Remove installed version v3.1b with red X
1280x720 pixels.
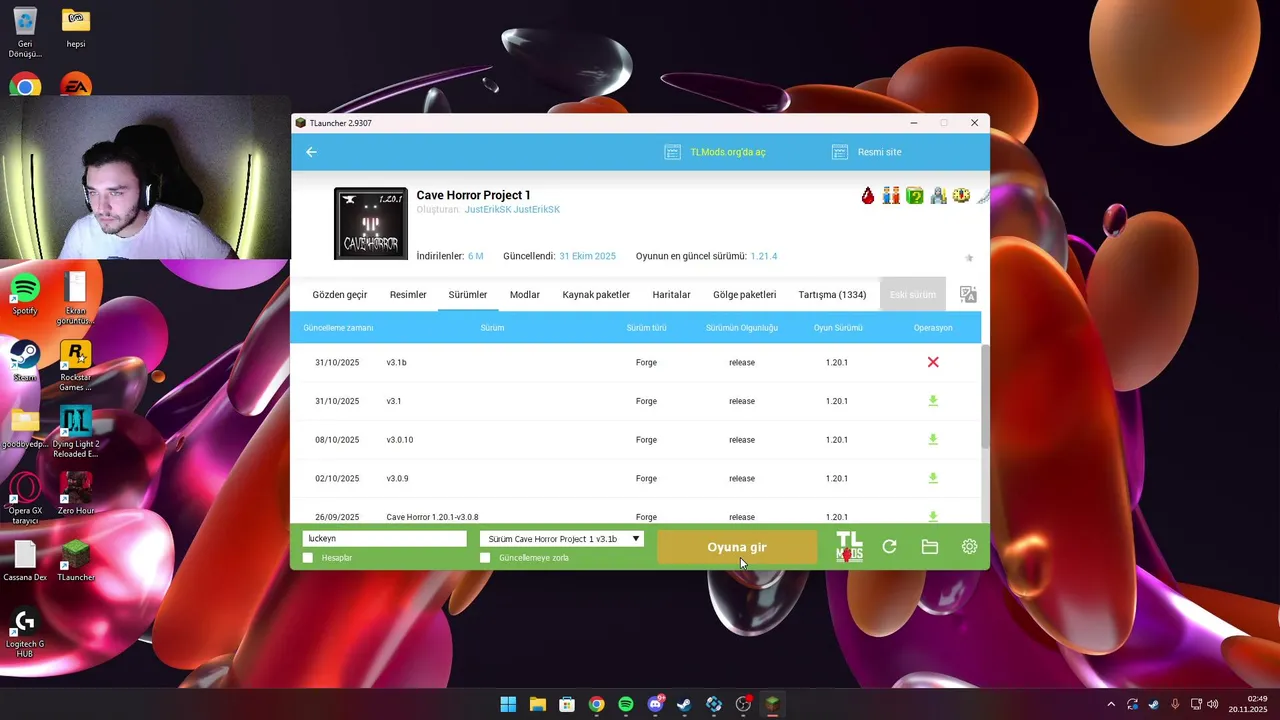pyautogui.click(x=933, y=362)
